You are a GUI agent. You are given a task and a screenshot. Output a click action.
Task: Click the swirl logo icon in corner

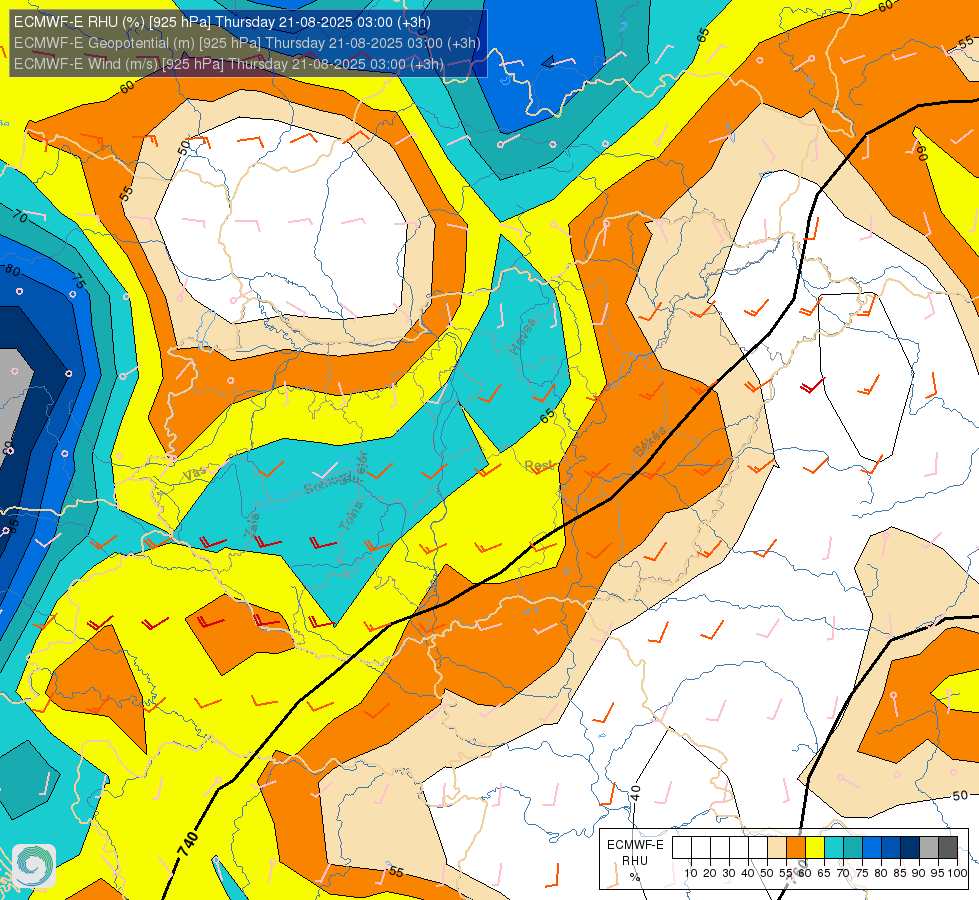[x=34, y=866]
